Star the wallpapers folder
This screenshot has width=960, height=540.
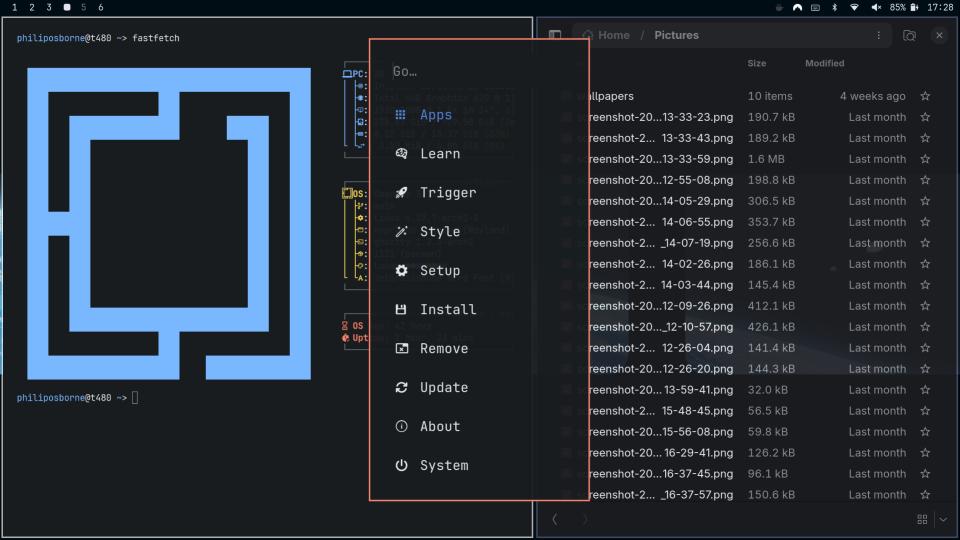click(x=925, y=96)
